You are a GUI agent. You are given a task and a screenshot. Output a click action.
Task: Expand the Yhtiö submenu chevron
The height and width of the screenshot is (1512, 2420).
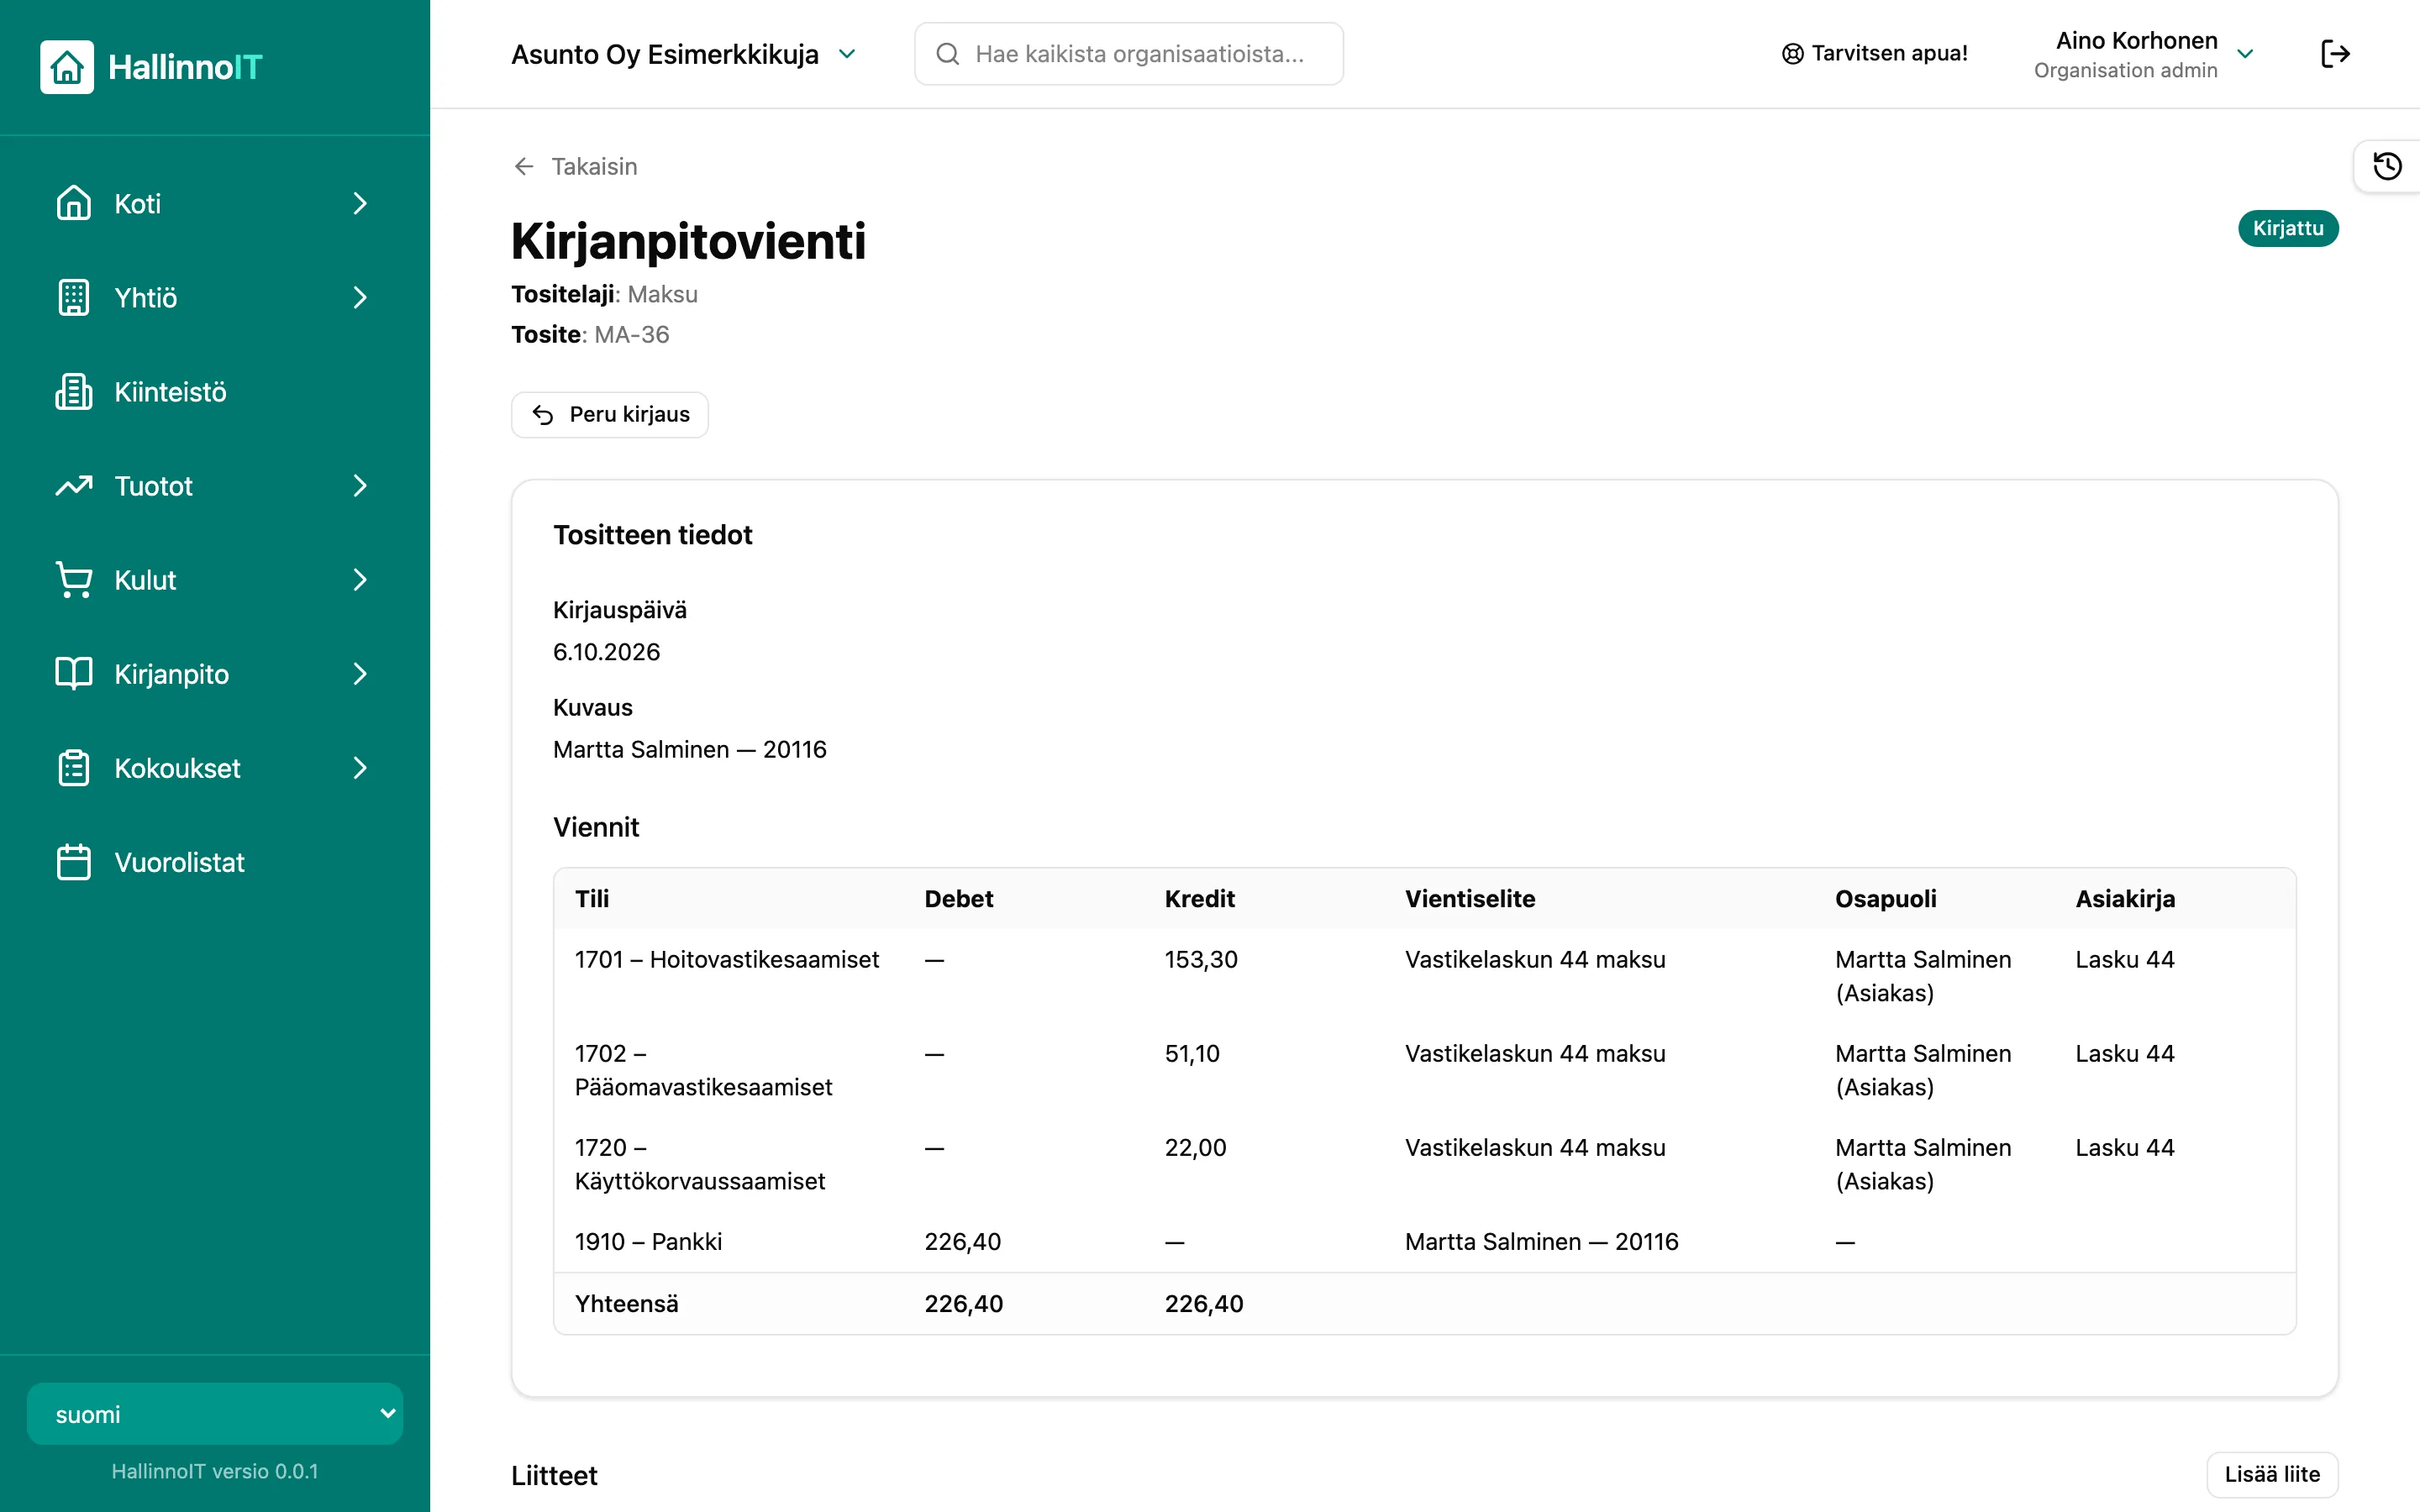coord(360,297)
